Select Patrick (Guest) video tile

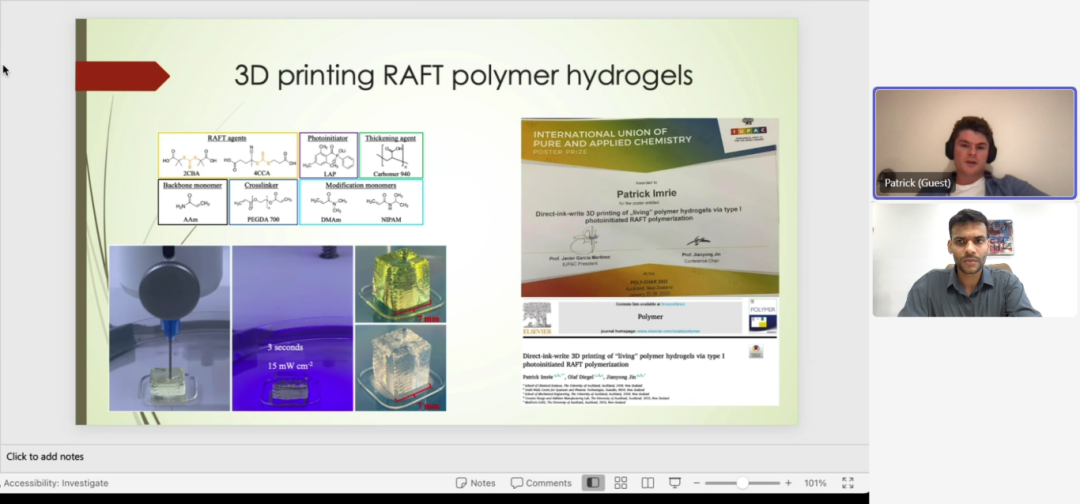click(x=974, y=143)
